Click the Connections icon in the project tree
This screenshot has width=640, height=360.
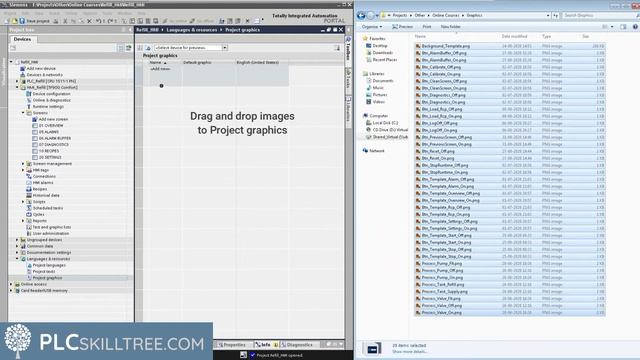(x=29, y=176)
